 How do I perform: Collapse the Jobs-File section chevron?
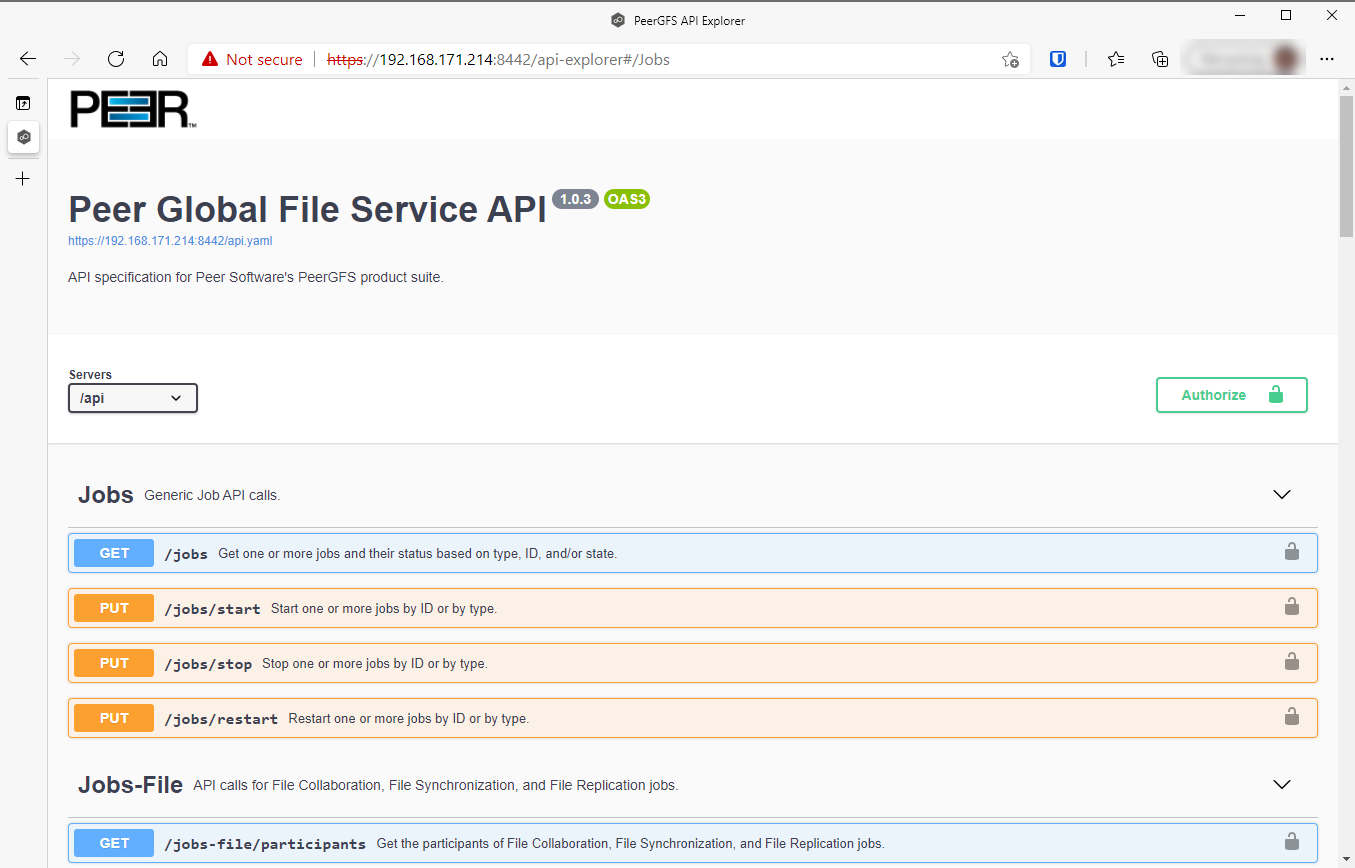pyautogui.click(x=1281, y=785)
